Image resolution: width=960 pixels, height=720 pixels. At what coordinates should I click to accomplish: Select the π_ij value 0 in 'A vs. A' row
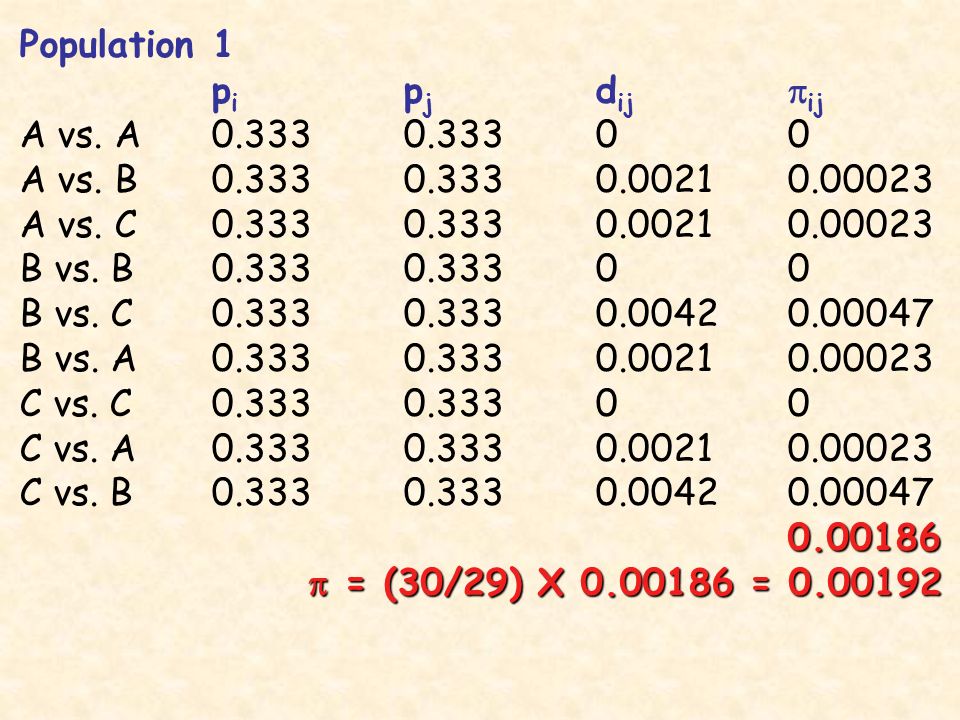coord(798,135)
